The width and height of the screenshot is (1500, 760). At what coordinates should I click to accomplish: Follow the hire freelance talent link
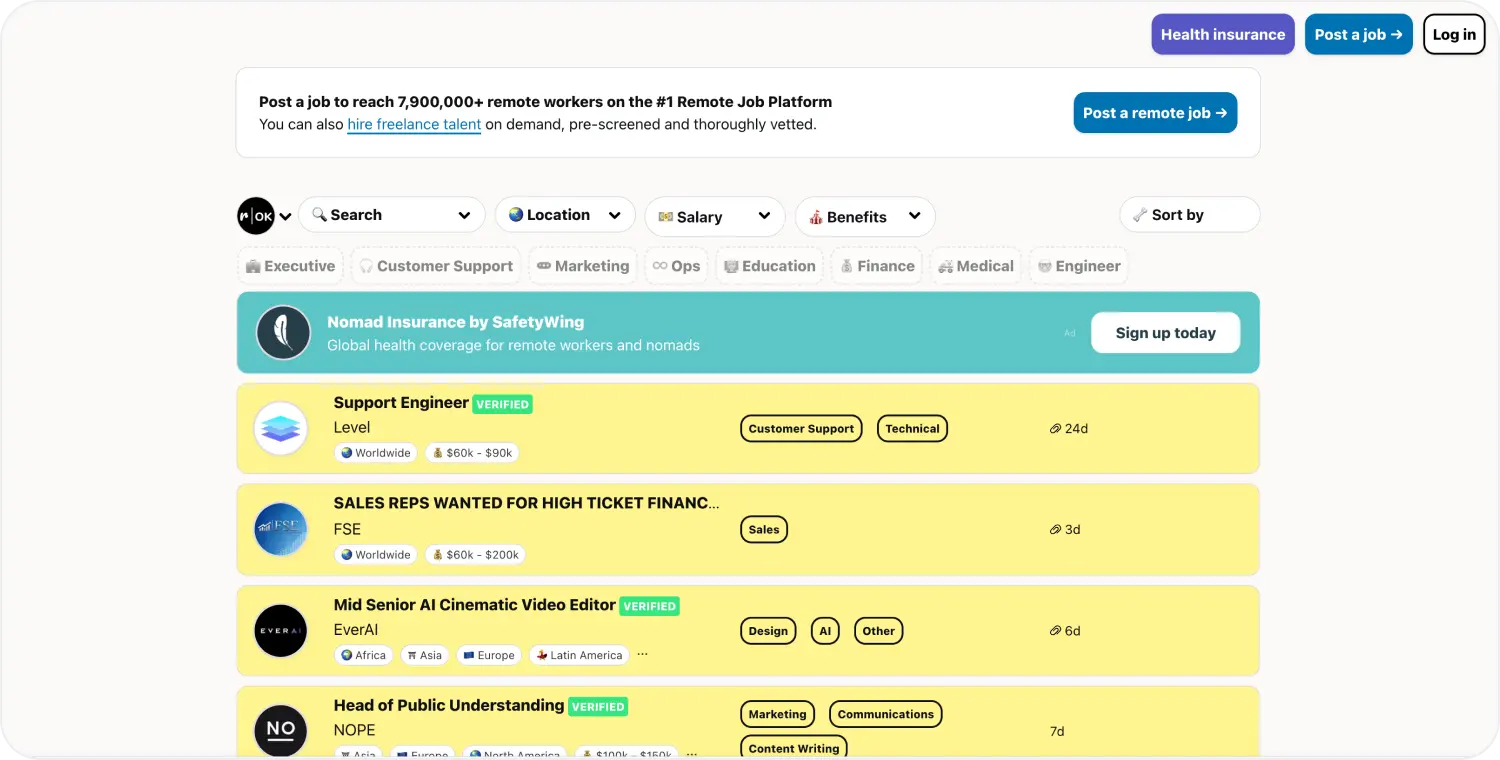coord(414,125)
